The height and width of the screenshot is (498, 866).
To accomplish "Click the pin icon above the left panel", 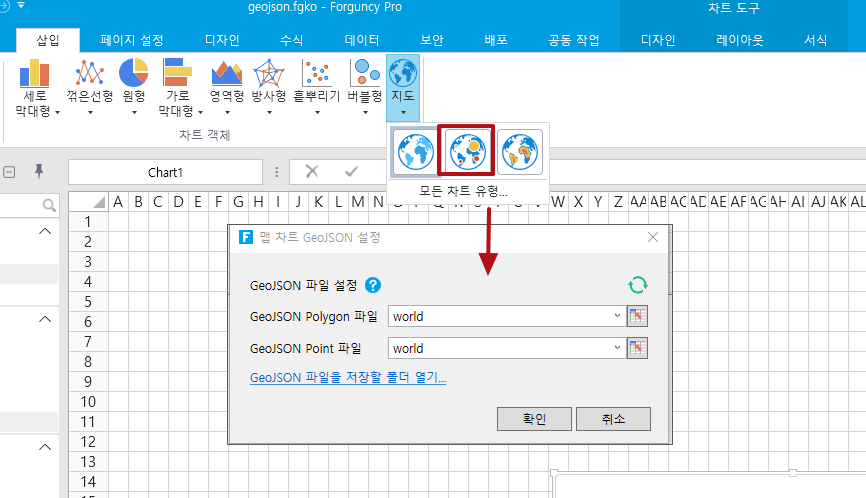I will click(39, 172).
